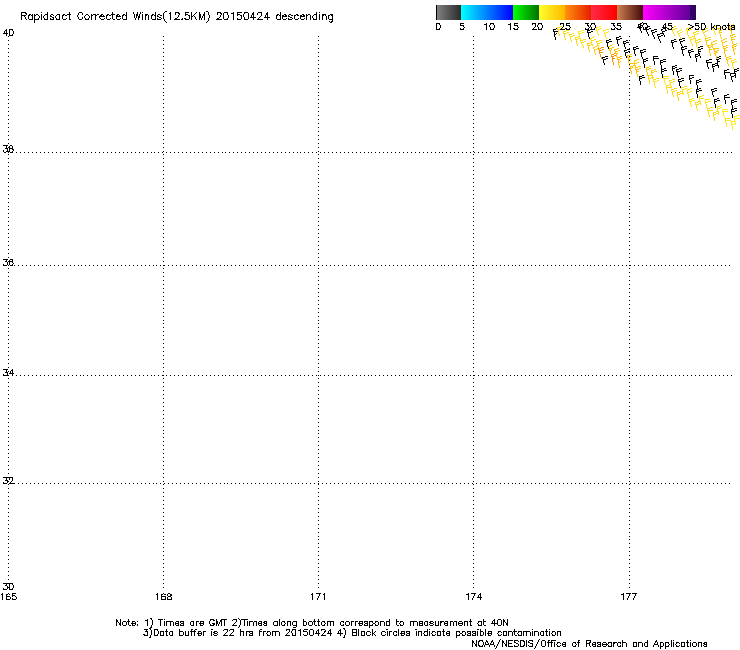Click the cyan-blue 5-15 knots color segment
Viewport: 740px width, 650px height.
pos(487,12)
